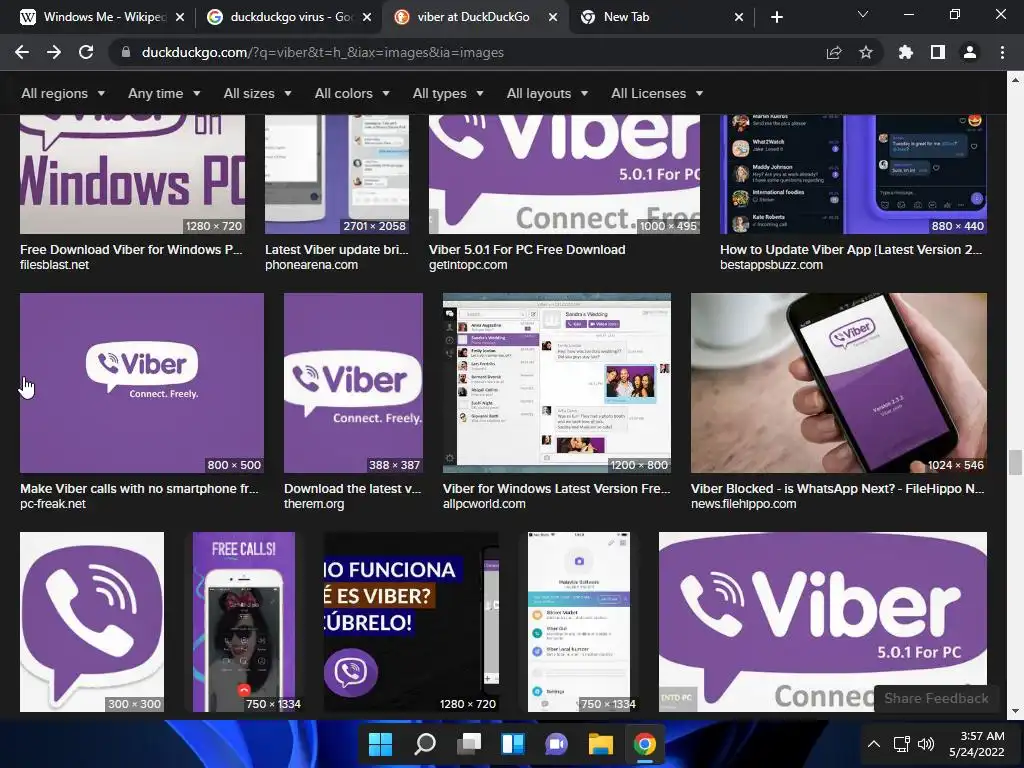This screenshot has height=768, width=1024.
Task: Open the 800 × 500 Viber logo image
Action: pos(142,383)
